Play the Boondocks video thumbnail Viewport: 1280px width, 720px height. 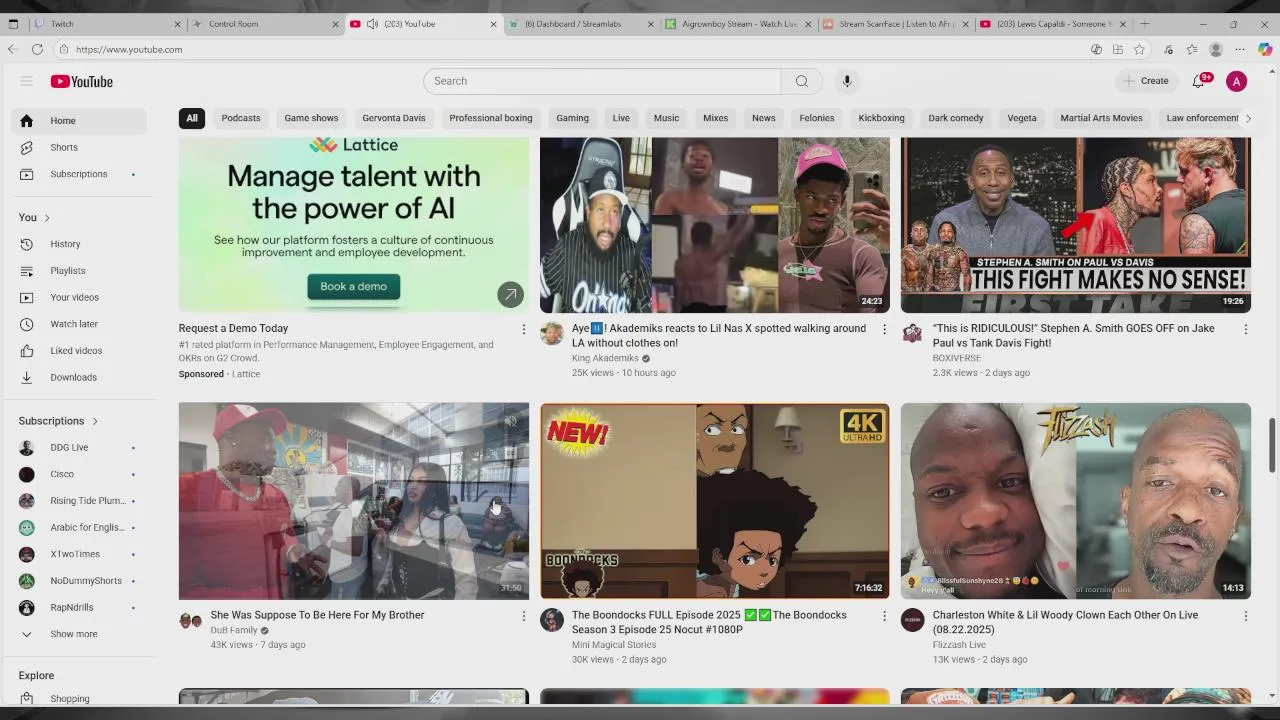coord(715,501)
